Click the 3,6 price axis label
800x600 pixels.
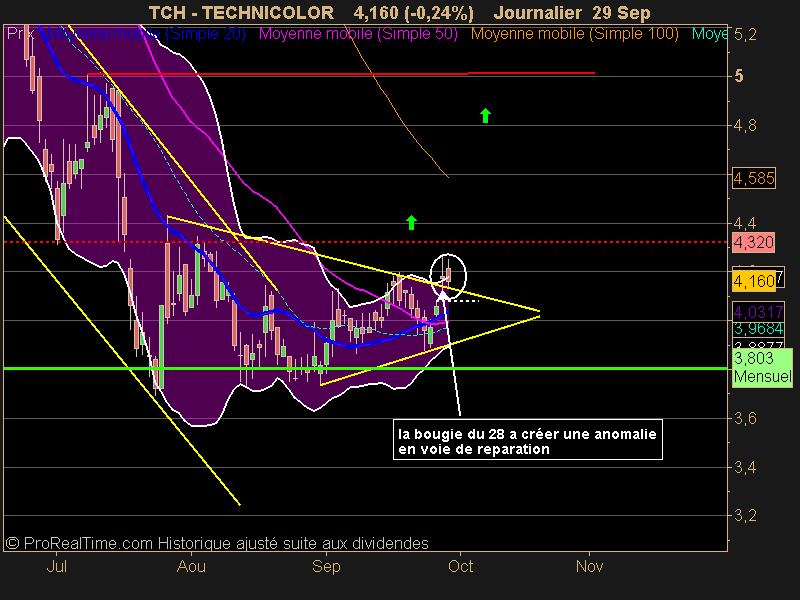click(x=745, y=419)
